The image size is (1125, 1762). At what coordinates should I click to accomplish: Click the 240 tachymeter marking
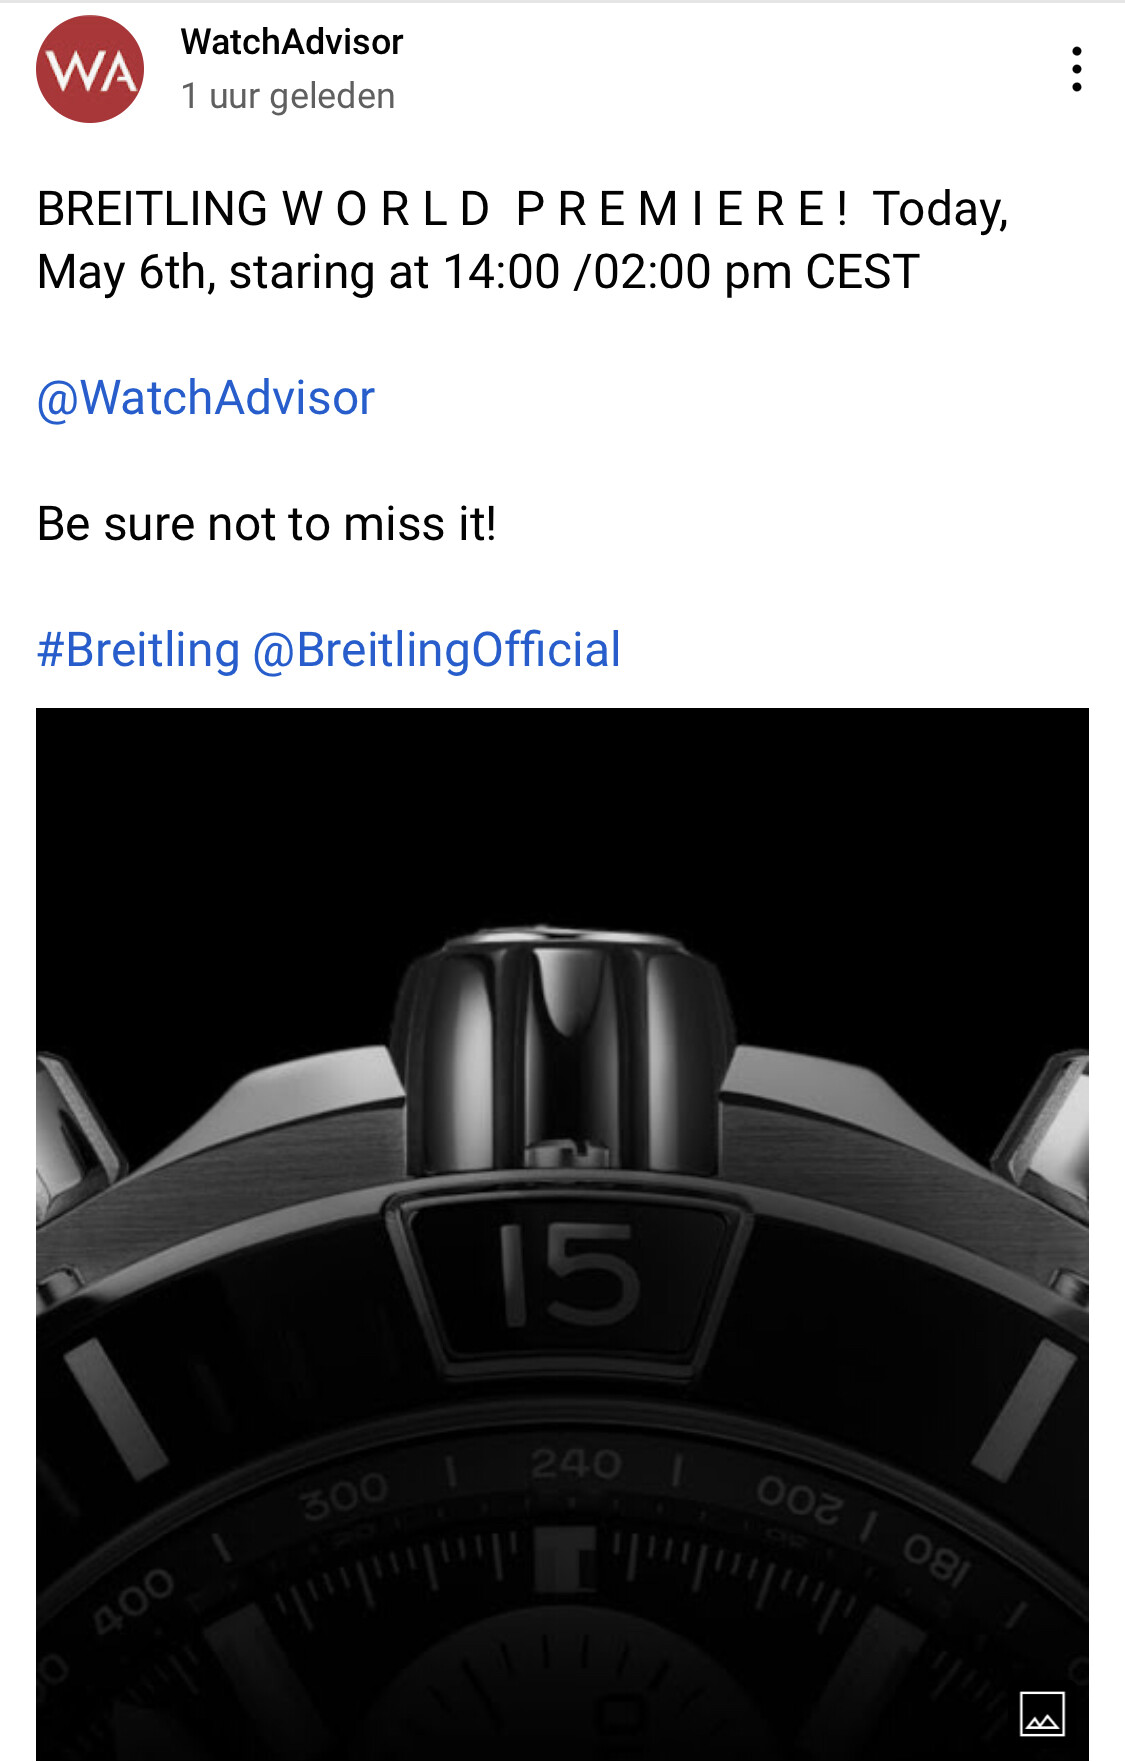click(576, 1464)
